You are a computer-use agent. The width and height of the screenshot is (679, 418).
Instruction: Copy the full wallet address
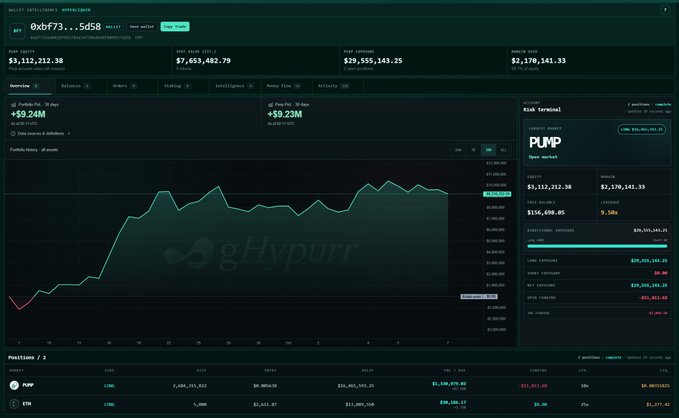coord(139,38)
